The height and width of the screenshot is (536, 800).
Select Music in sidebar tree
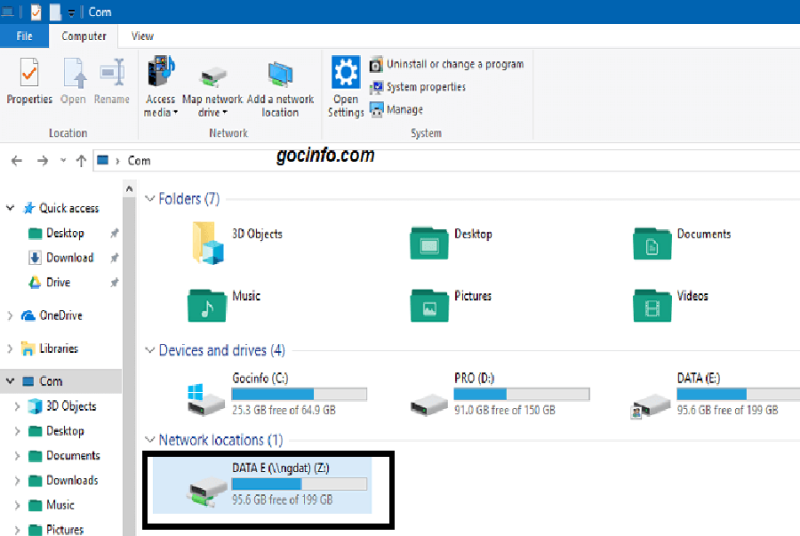tap(52, 505)
